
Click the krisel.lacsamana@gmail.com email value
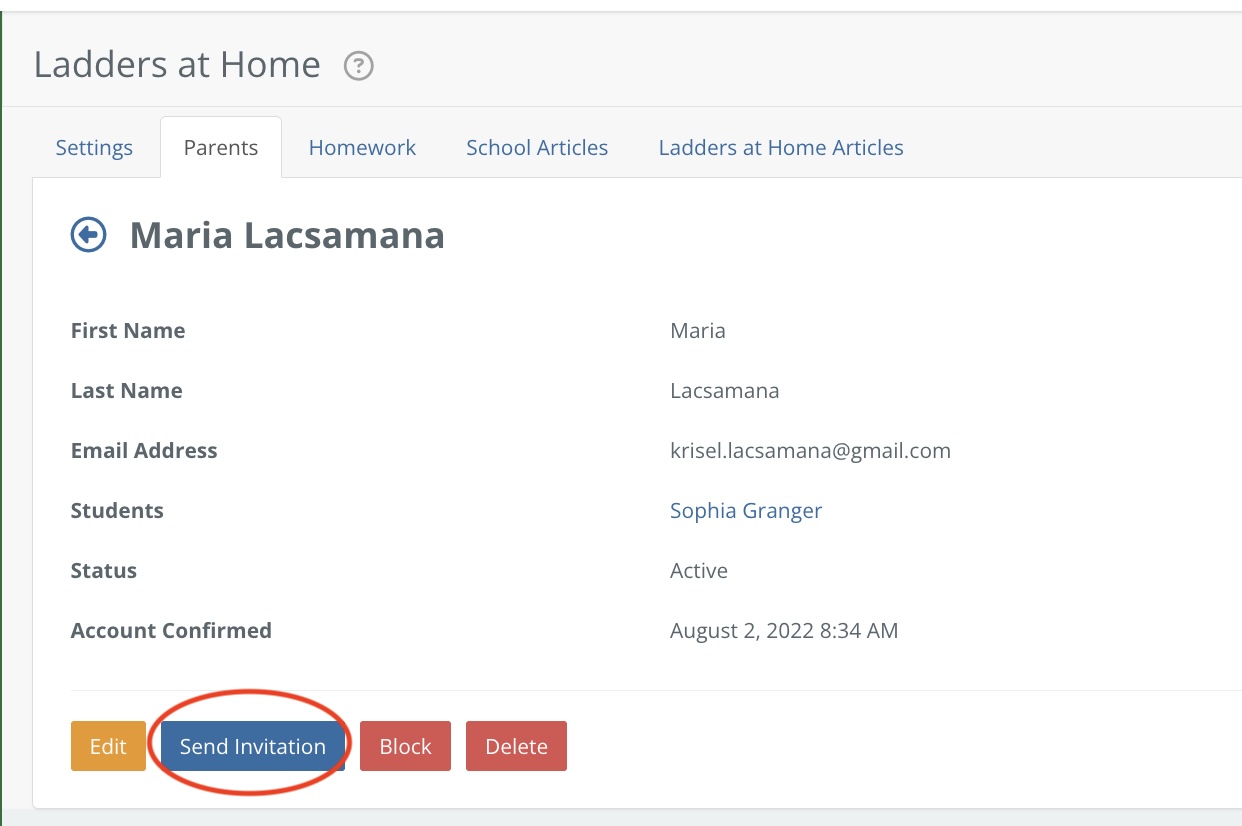point(810,451)
